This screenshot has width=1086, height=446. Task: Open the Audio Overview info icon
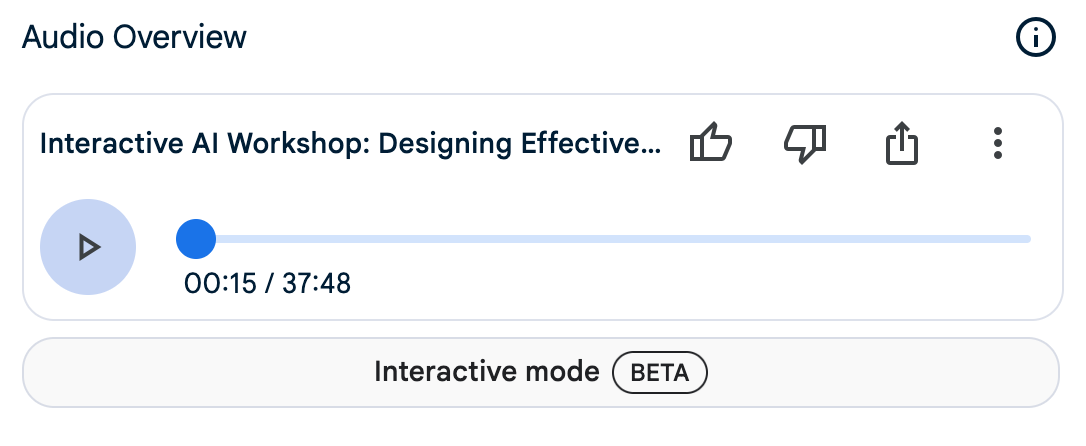click(x=1035, y=37)
